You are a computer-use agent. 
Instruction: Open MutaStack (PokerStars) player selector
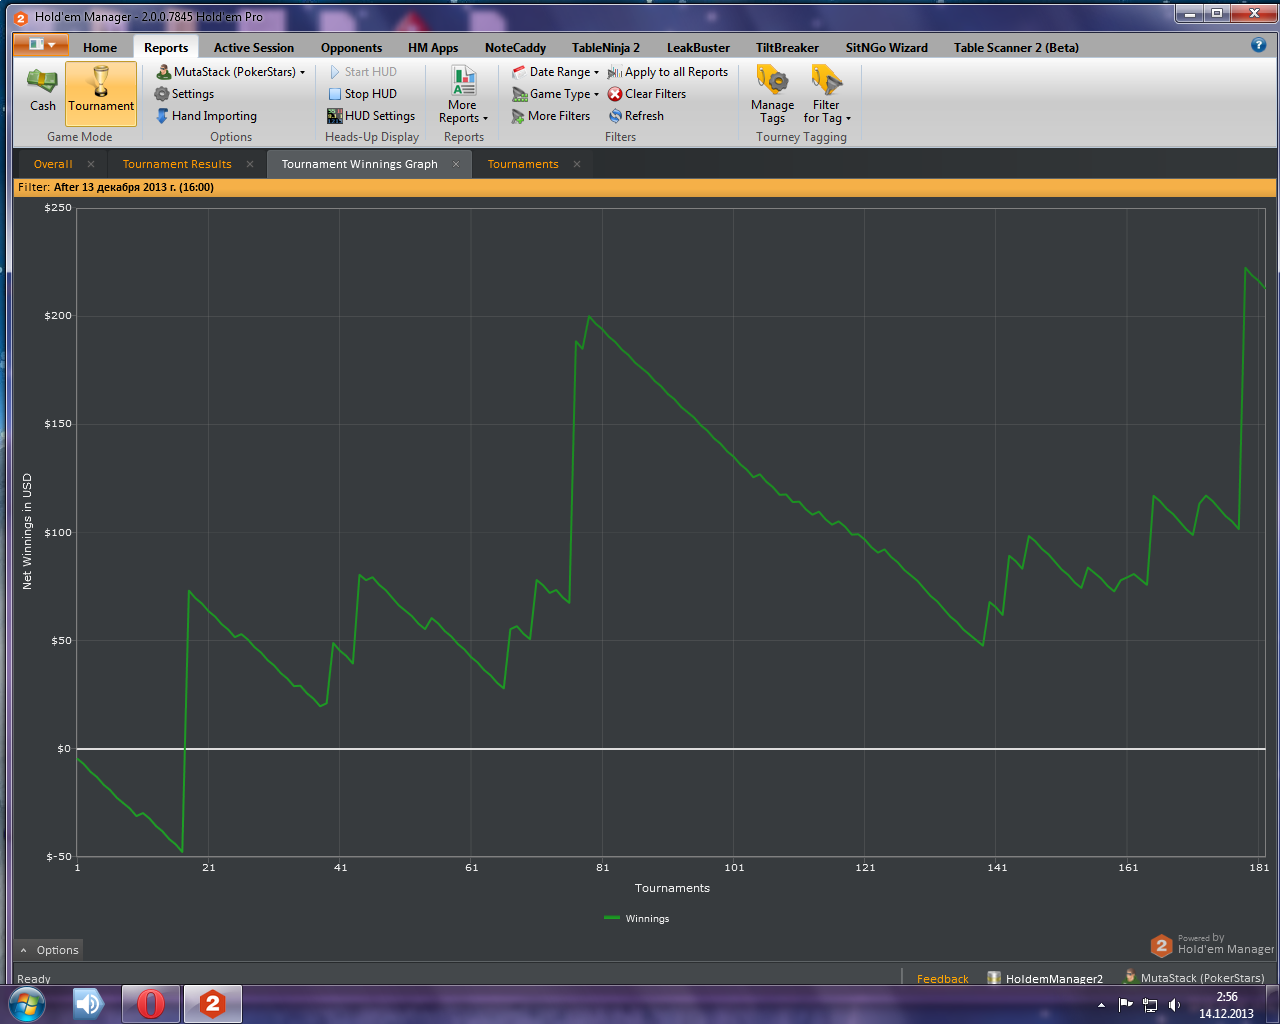pos(231,72)
